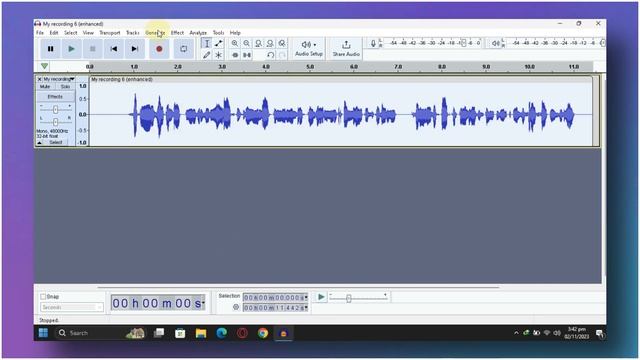640x360 pixels.
Task: Start recording with the red Record button
Action: coord(159,49)
